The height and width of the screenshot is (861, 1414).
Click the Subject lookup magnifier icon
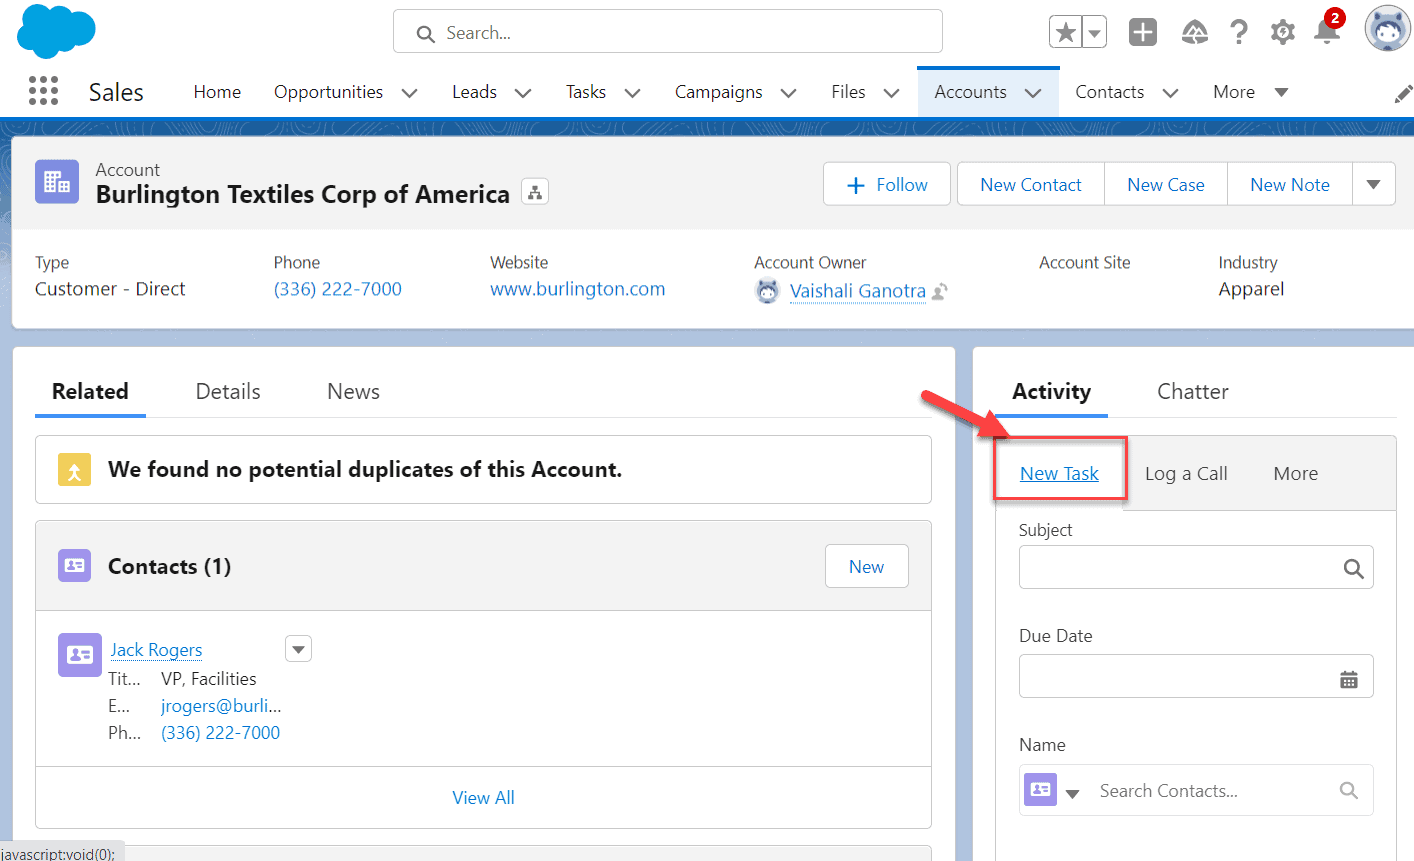(x=1353, y=567)
